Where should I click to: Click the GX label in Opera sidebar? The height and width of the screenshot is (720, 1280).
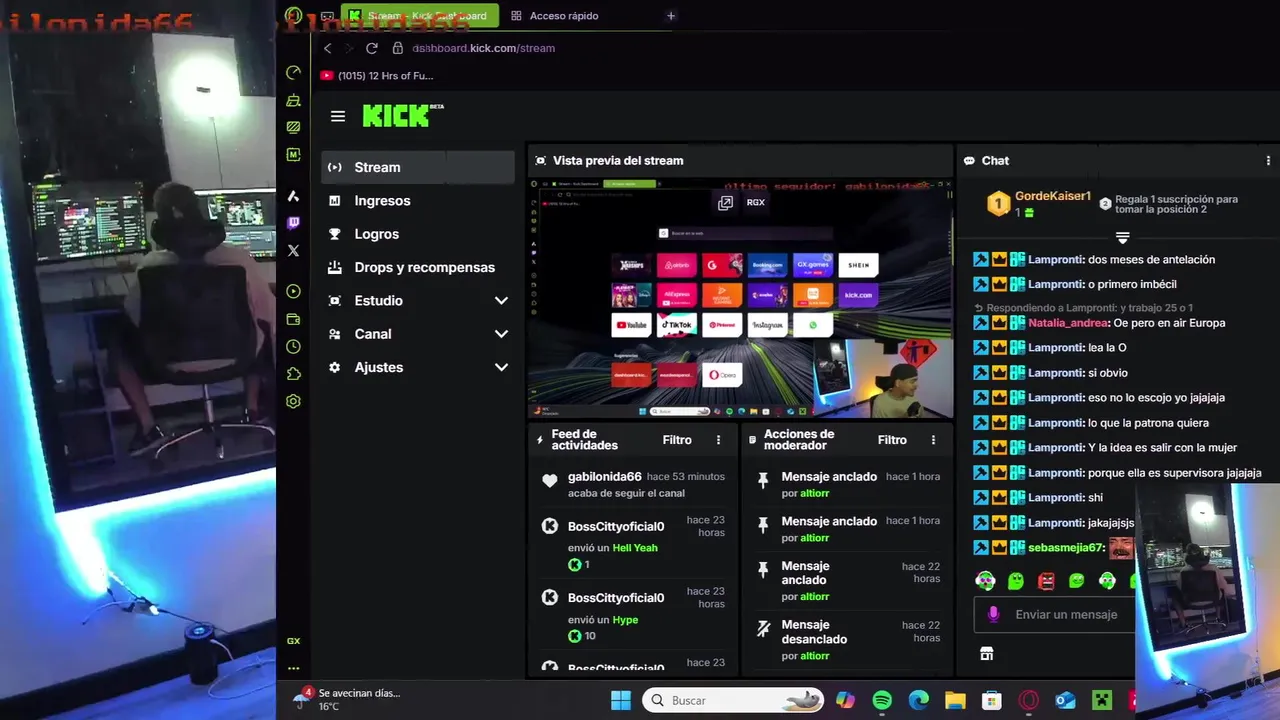click(x=293, y=641)
